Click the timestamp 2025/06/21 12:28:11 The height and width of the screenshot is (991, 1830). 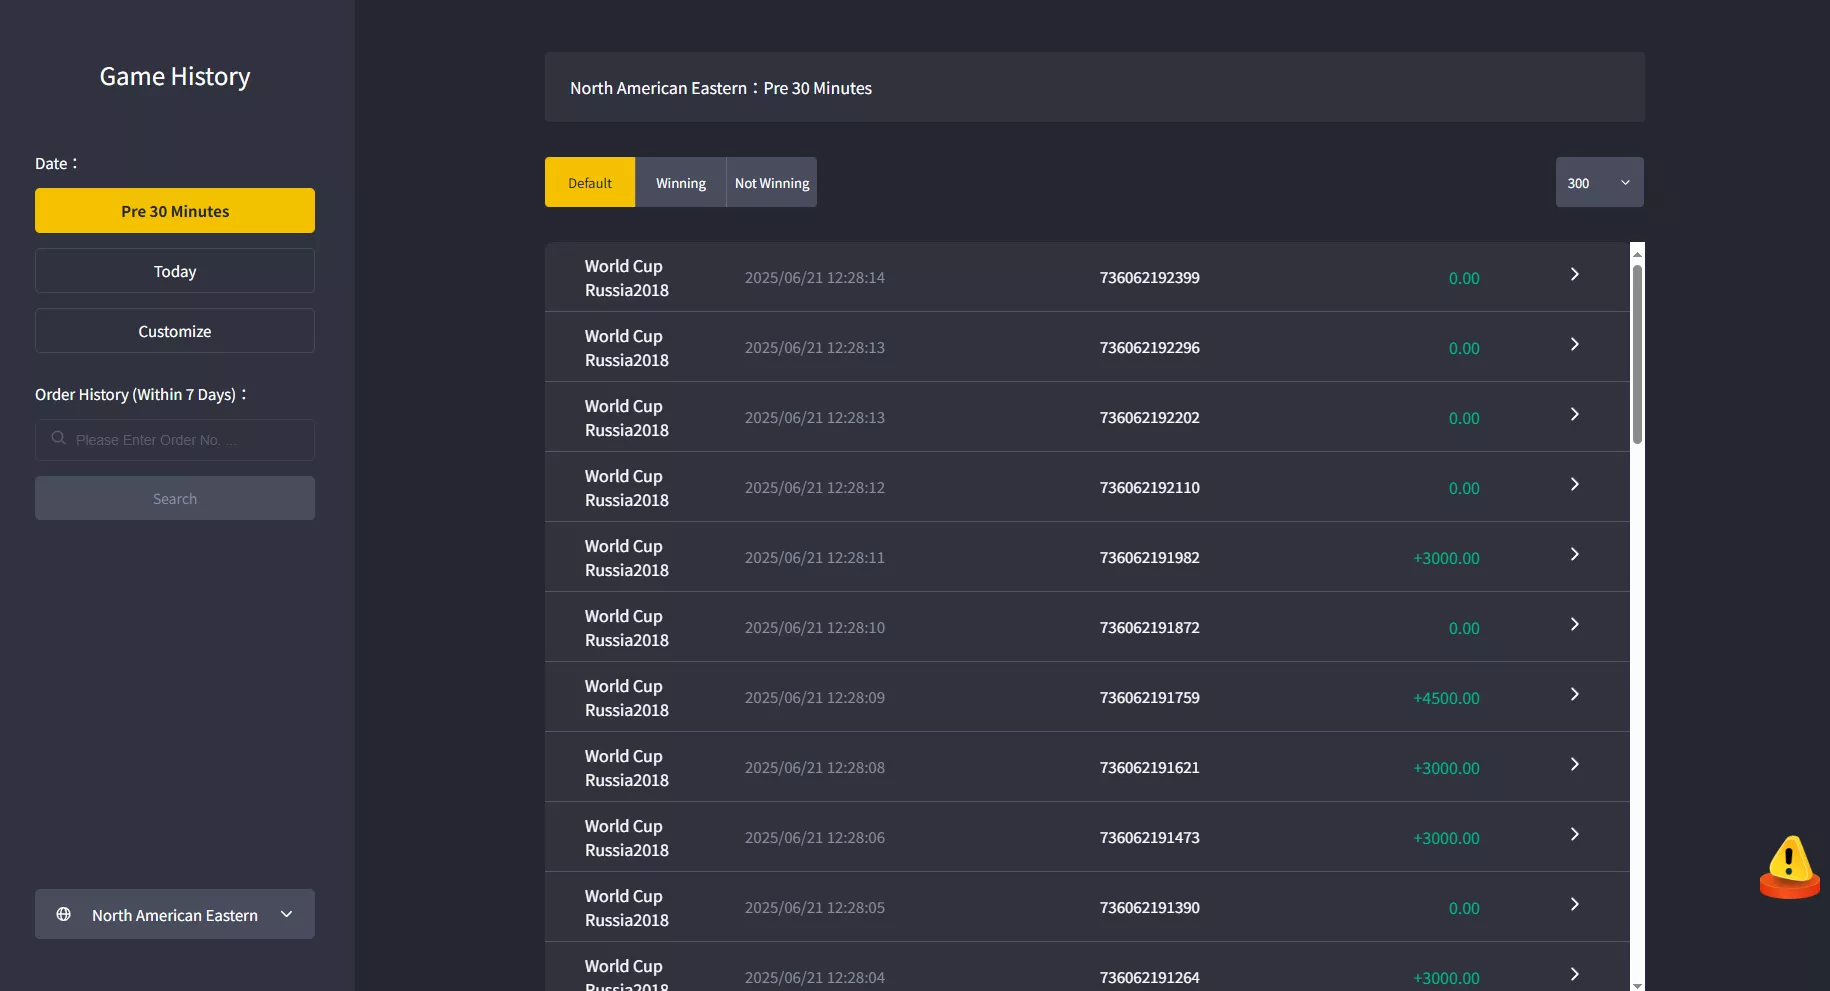[815, 557]
